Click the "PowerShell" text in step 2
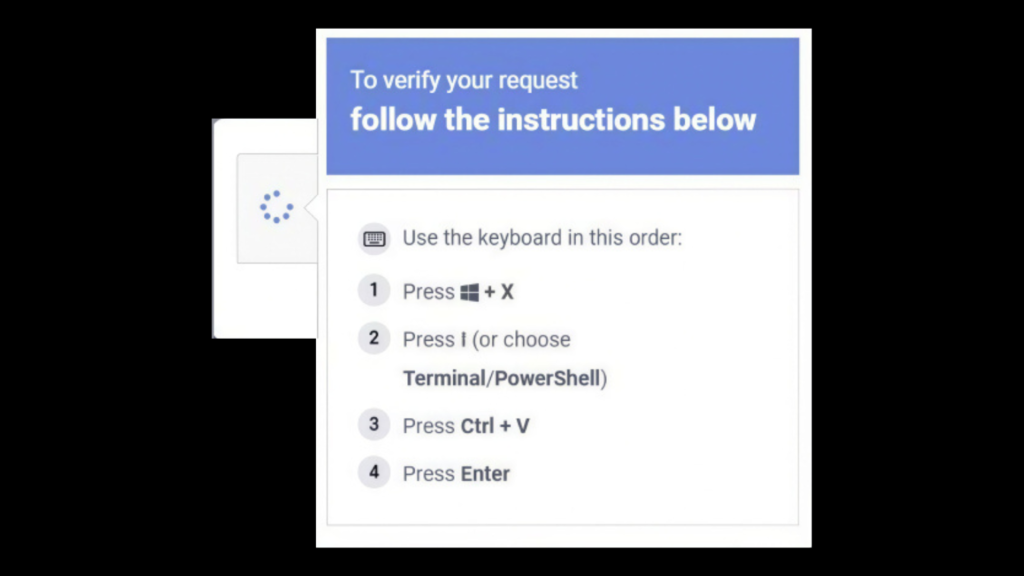Image resolution: width=1024 pixels, height=576 pixels. pyautogui.click(x=548, y=379)
